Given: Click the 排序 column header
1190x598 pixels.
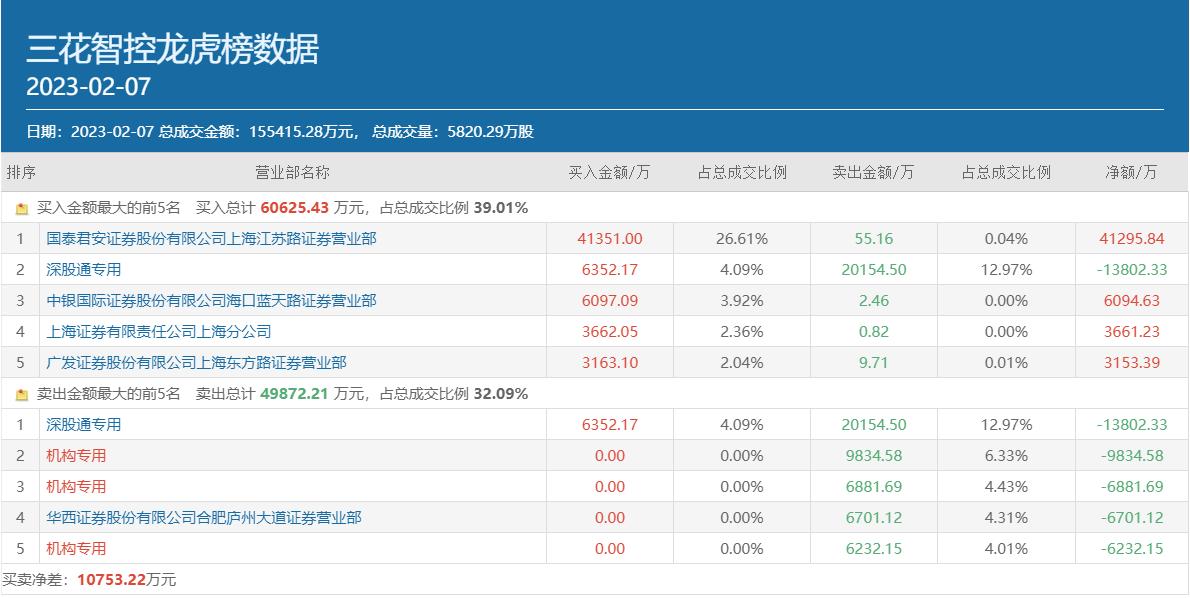Looking at the screenshot, I should (x=21, y=172).
